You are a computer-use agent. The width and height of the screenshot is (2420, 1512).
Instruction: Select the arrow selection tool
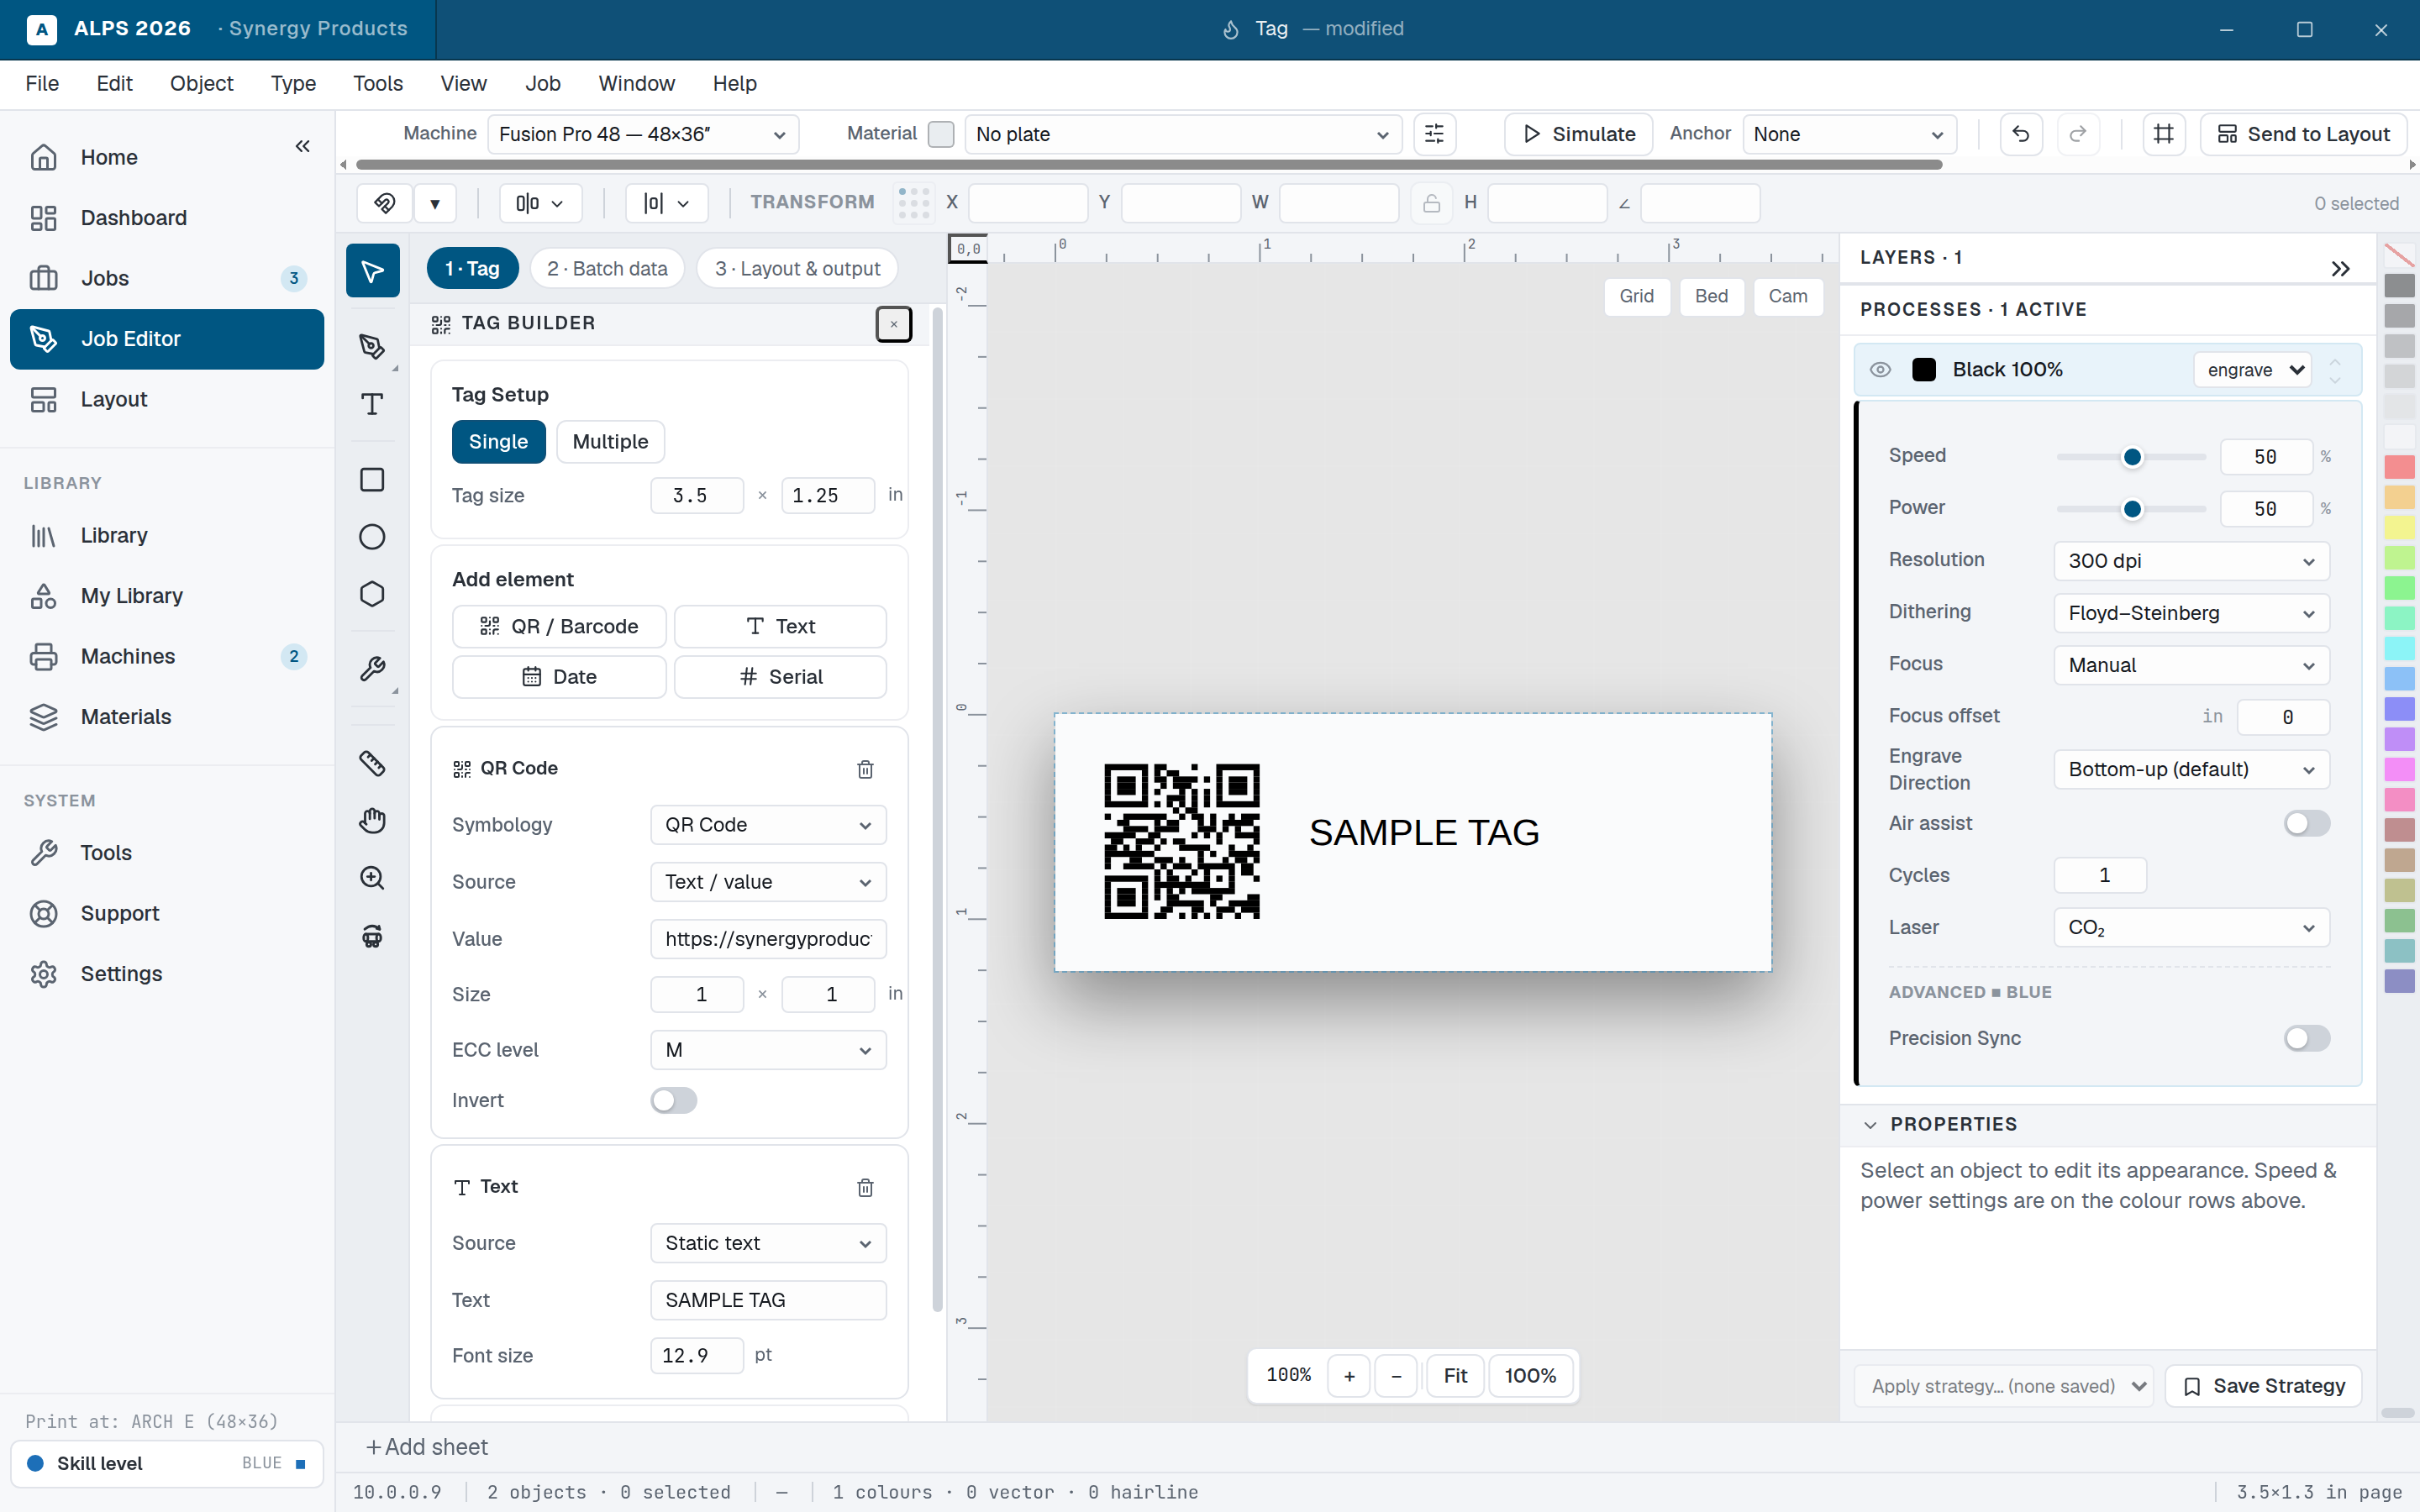(x=372, y=270)
